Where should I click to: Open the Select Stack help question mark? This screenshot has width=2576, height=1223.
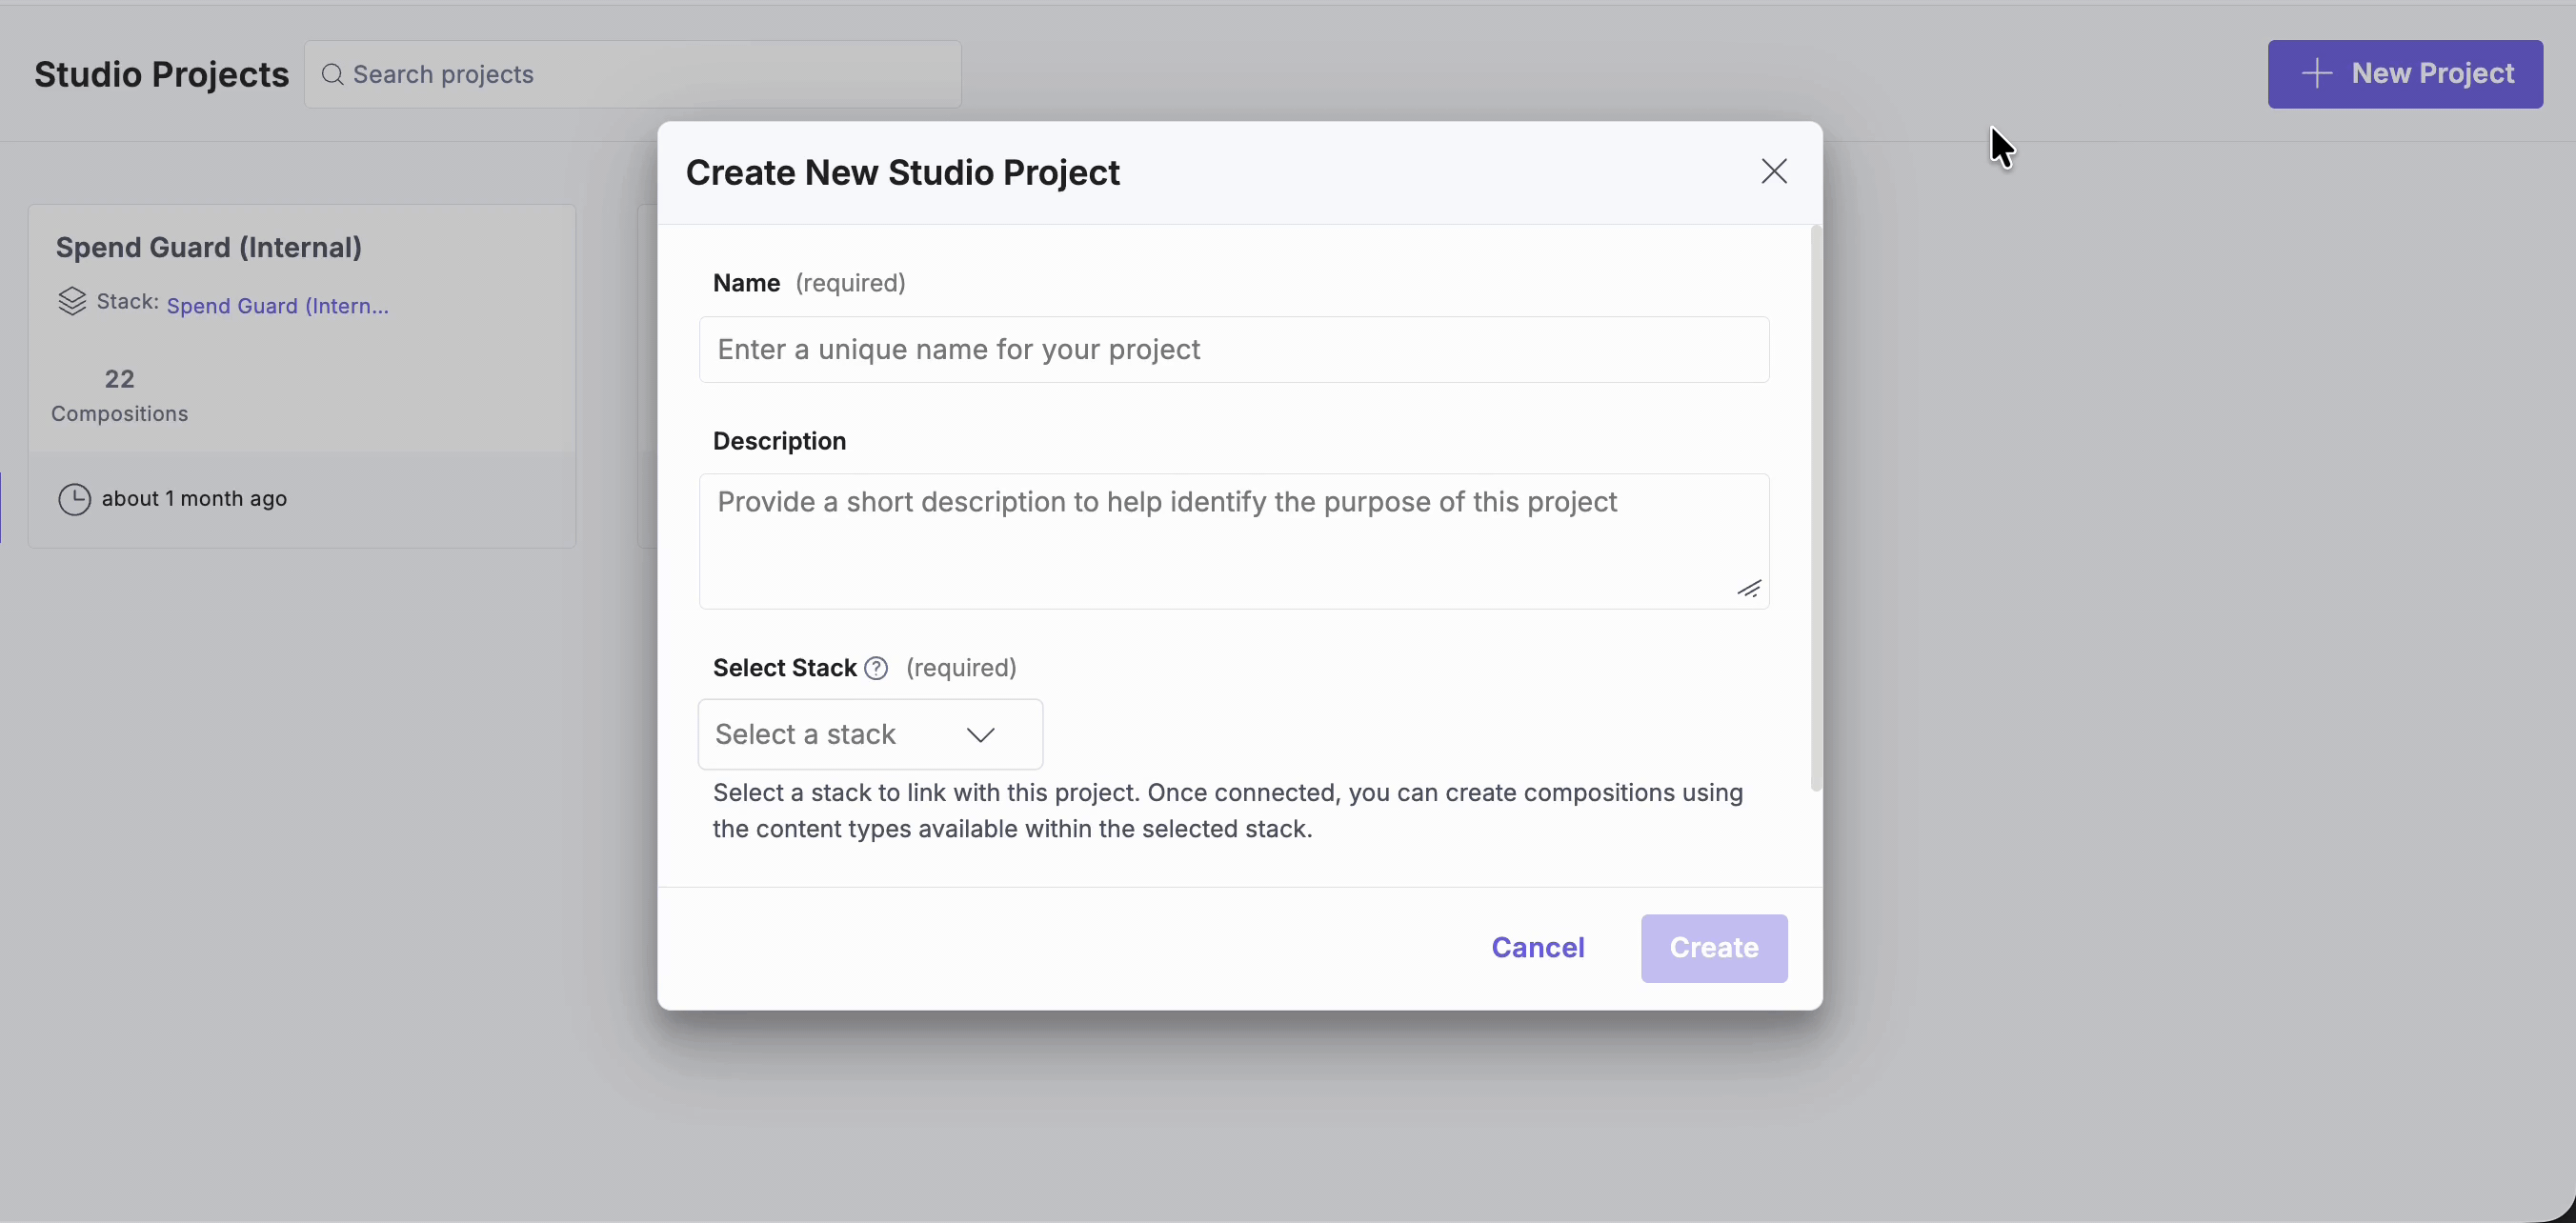[876, 667]
